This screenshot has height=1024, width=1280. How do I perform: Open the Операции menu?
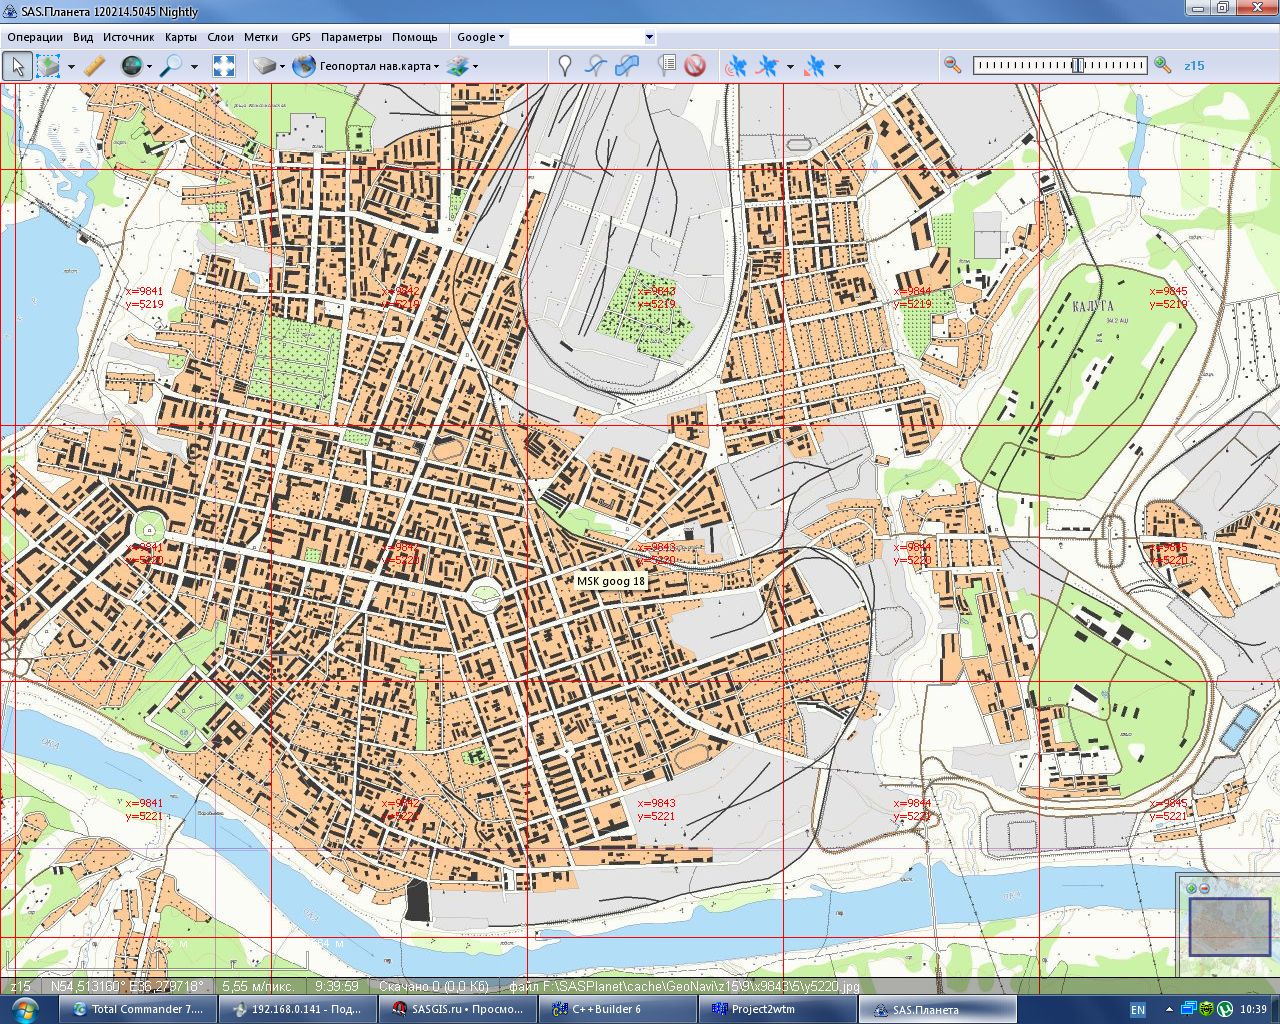pyautogui.click(x=35, y=37)
